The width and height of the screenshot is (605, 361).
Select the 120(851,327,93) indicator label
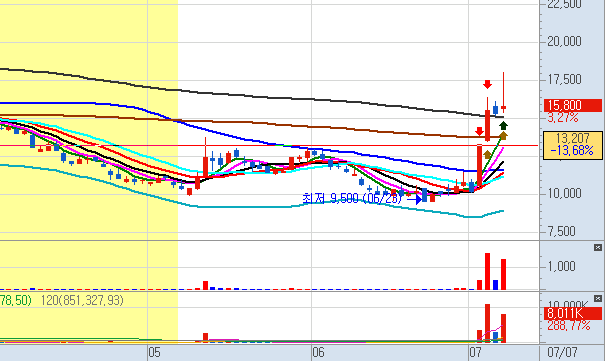[x=82, y=300]
